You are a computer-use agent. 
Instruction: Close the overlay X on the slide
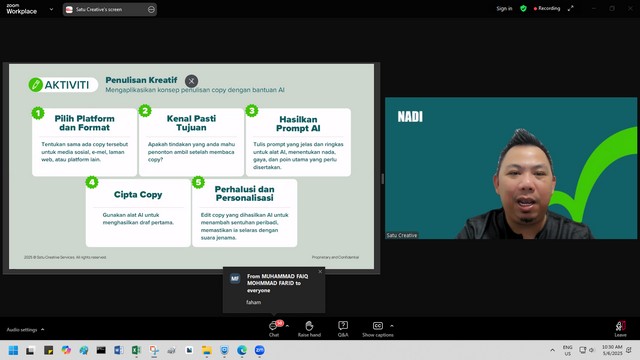(x=191, y=81)
